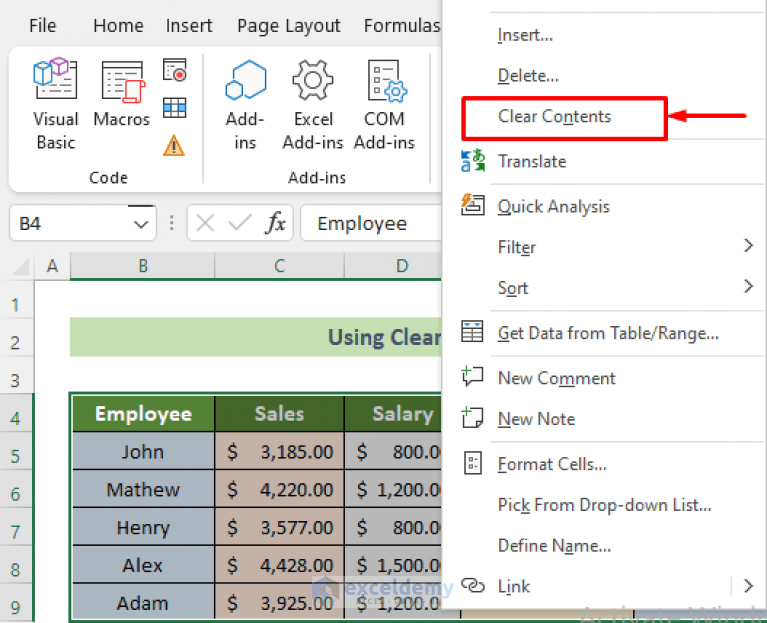
Task: Select column A header
Action: coord(52,267)
